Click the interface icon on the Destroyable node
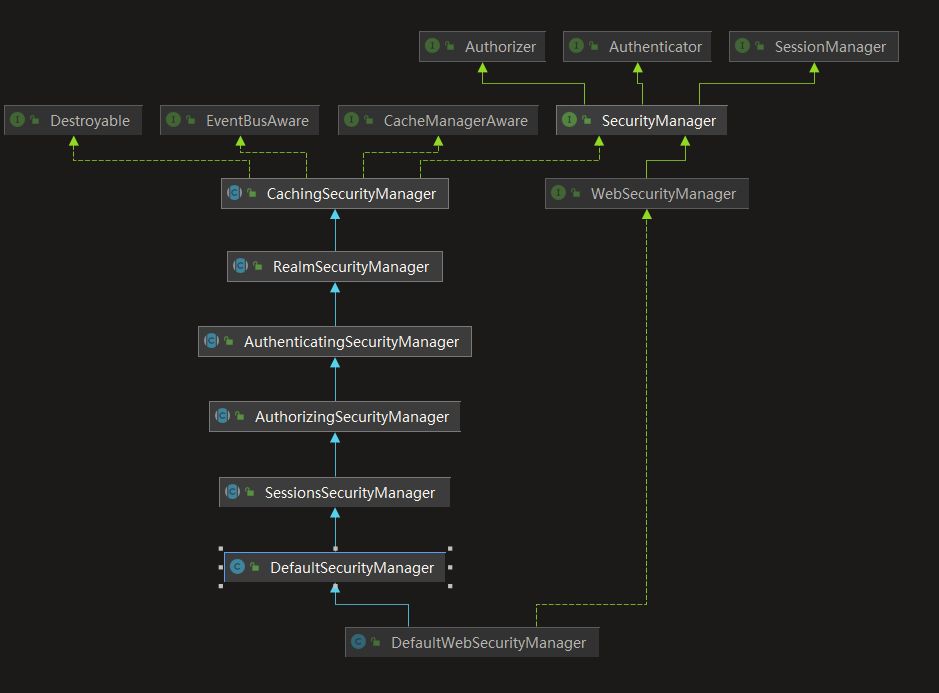Screen dimensions: 939x693 [x=17, y=120]
